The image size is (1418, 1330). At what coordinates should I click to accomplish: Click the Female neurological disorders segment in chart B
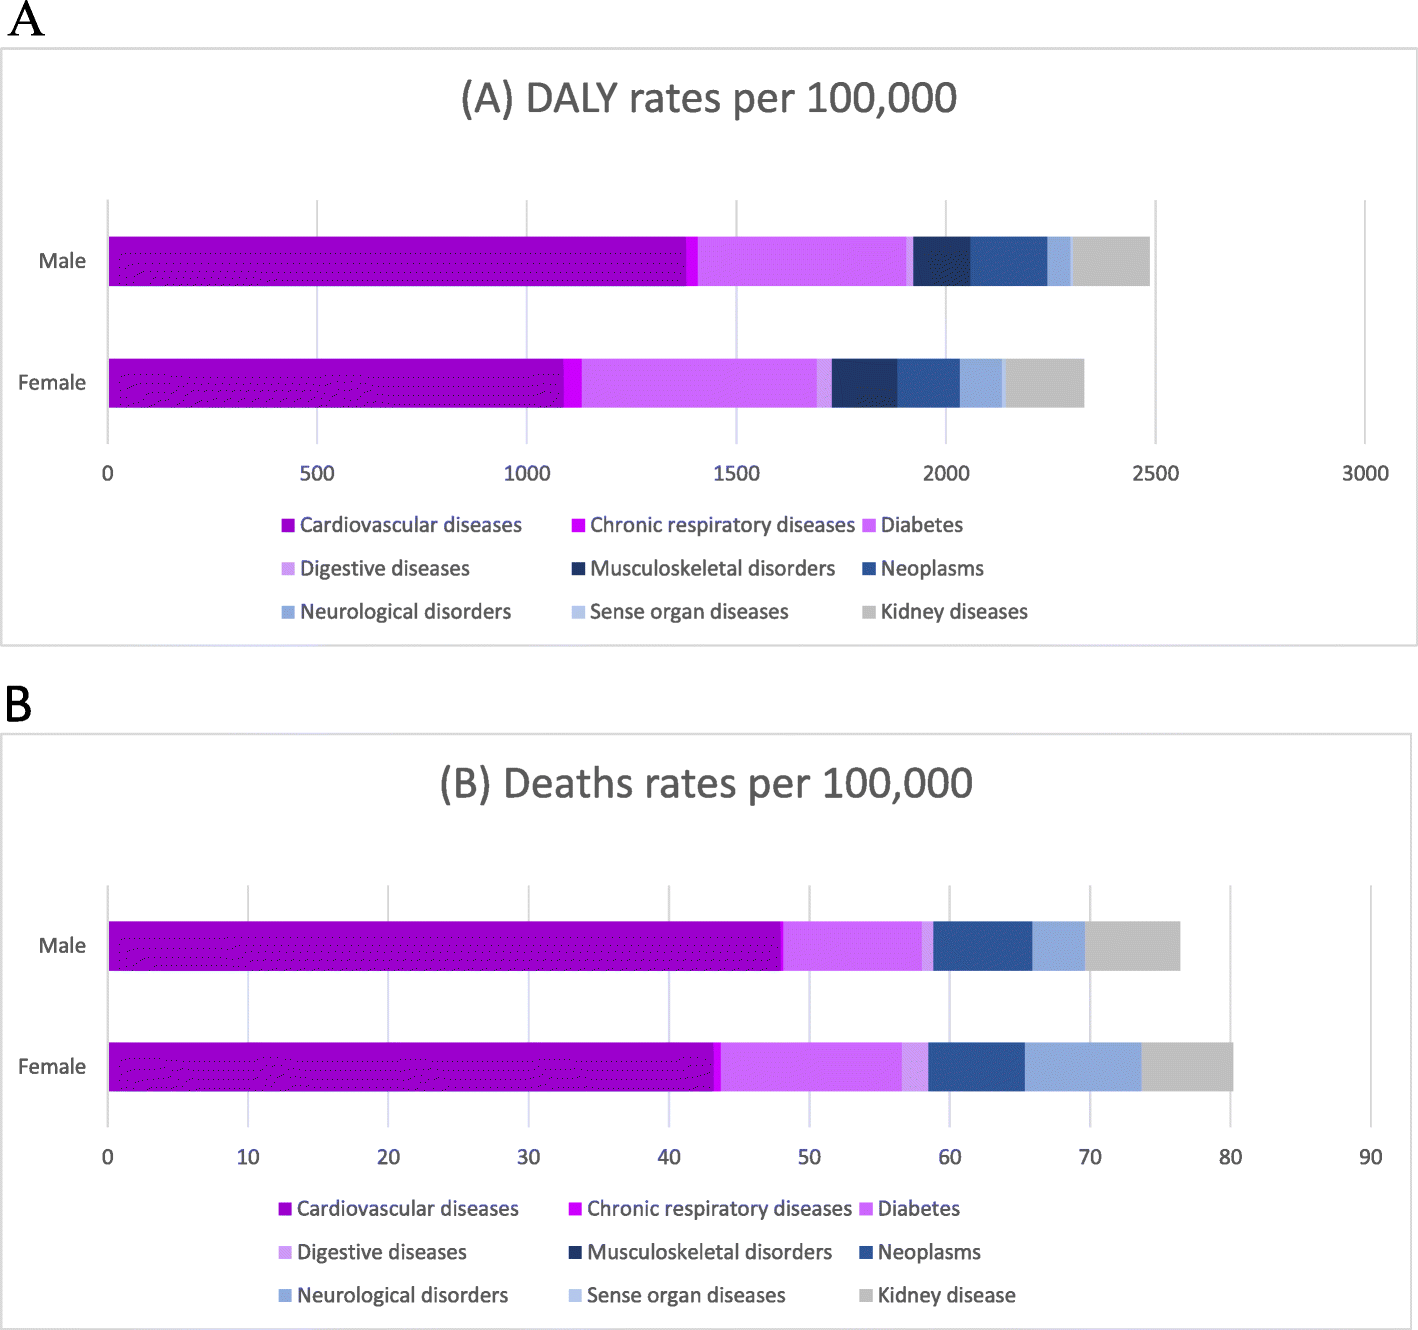click(1083, 1067)
